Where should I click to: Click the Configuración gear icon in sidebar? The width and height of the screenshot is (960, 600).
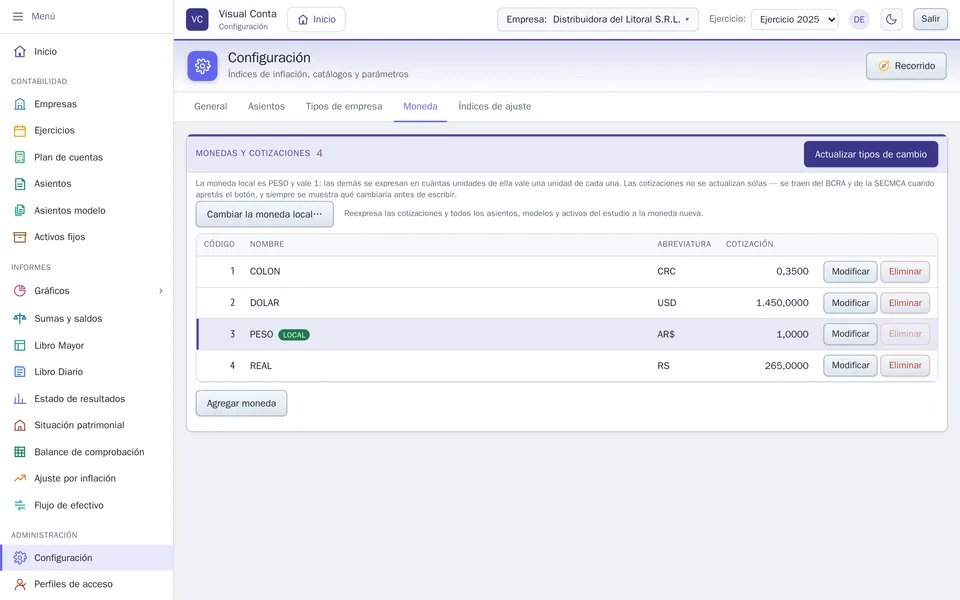20,558
